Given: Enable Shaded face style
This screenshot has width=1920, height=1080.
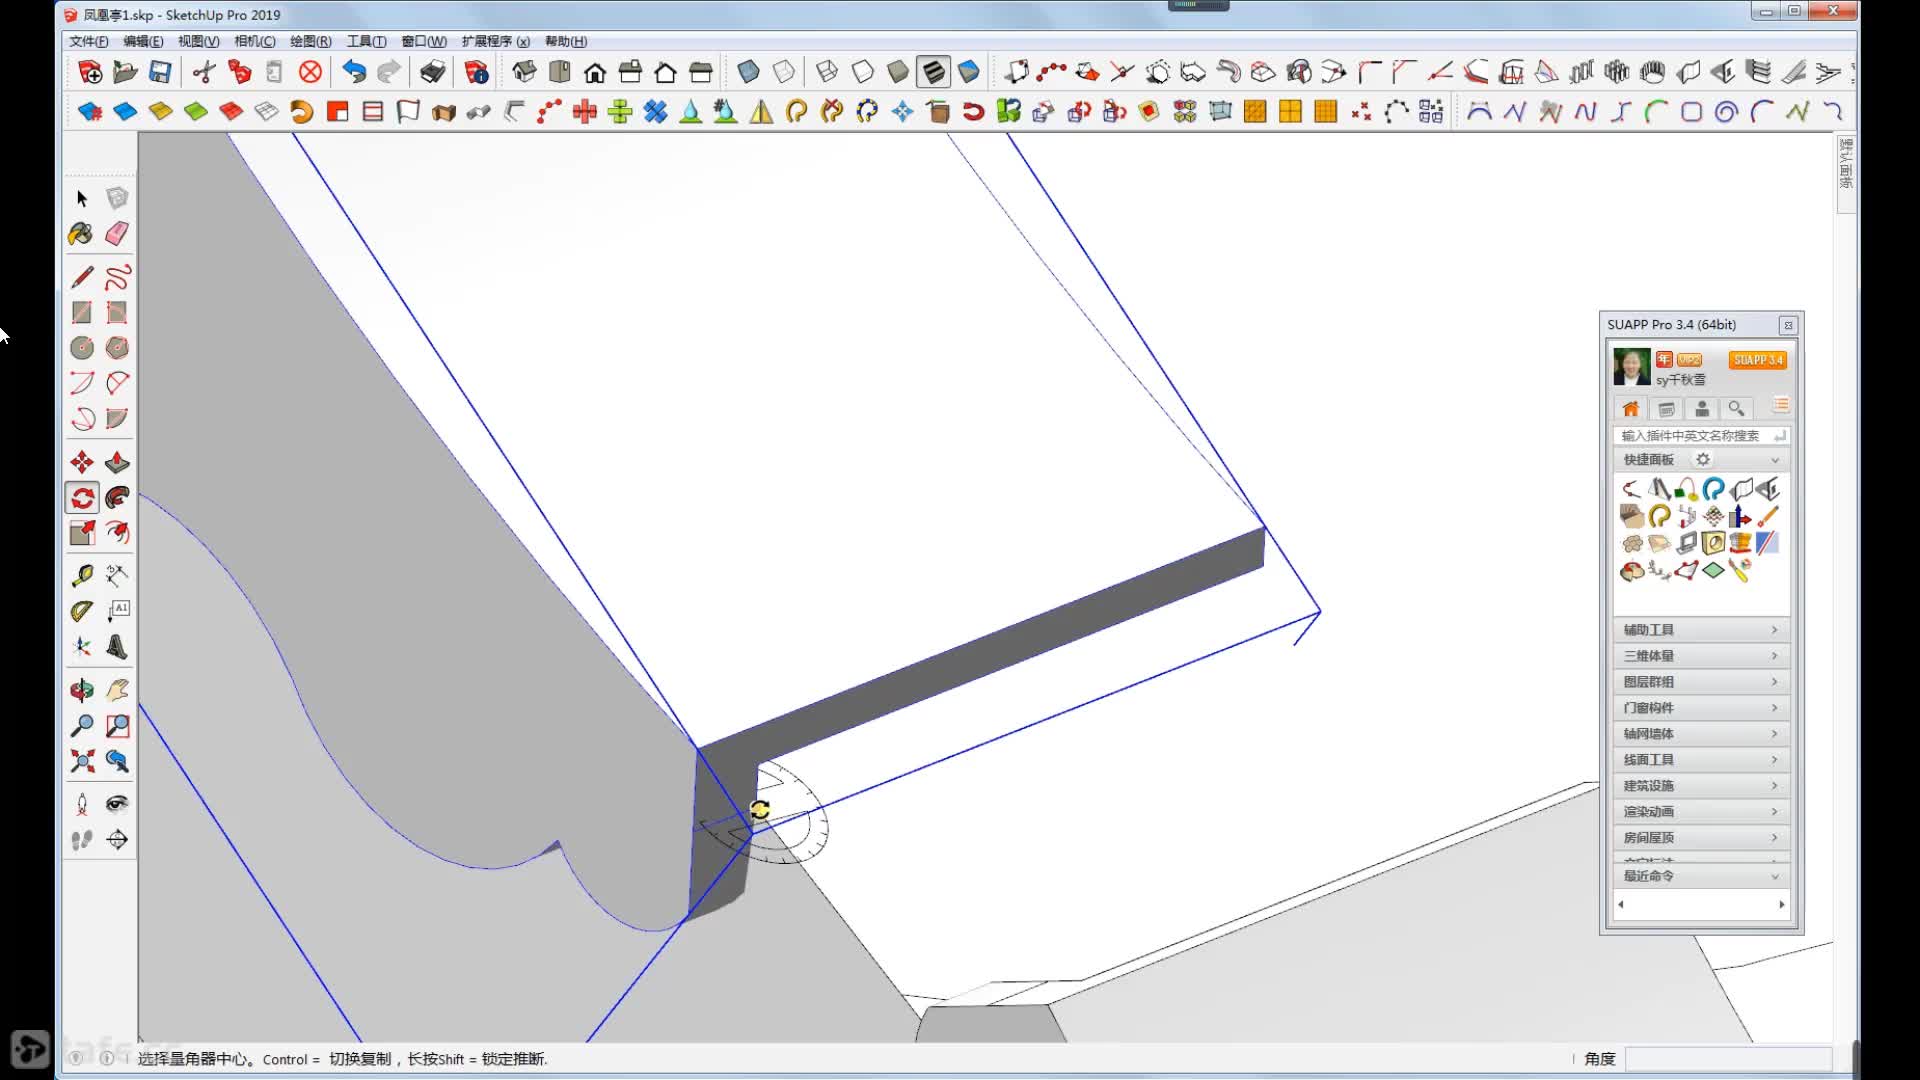Looking at the screenshot, I should (x=898, y=72).
